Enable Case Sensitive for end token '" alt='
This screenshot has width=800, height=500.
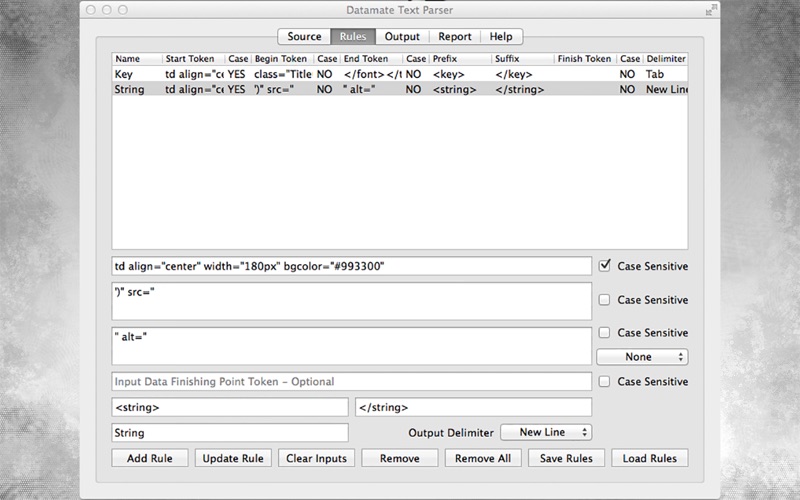click(605, 333)
